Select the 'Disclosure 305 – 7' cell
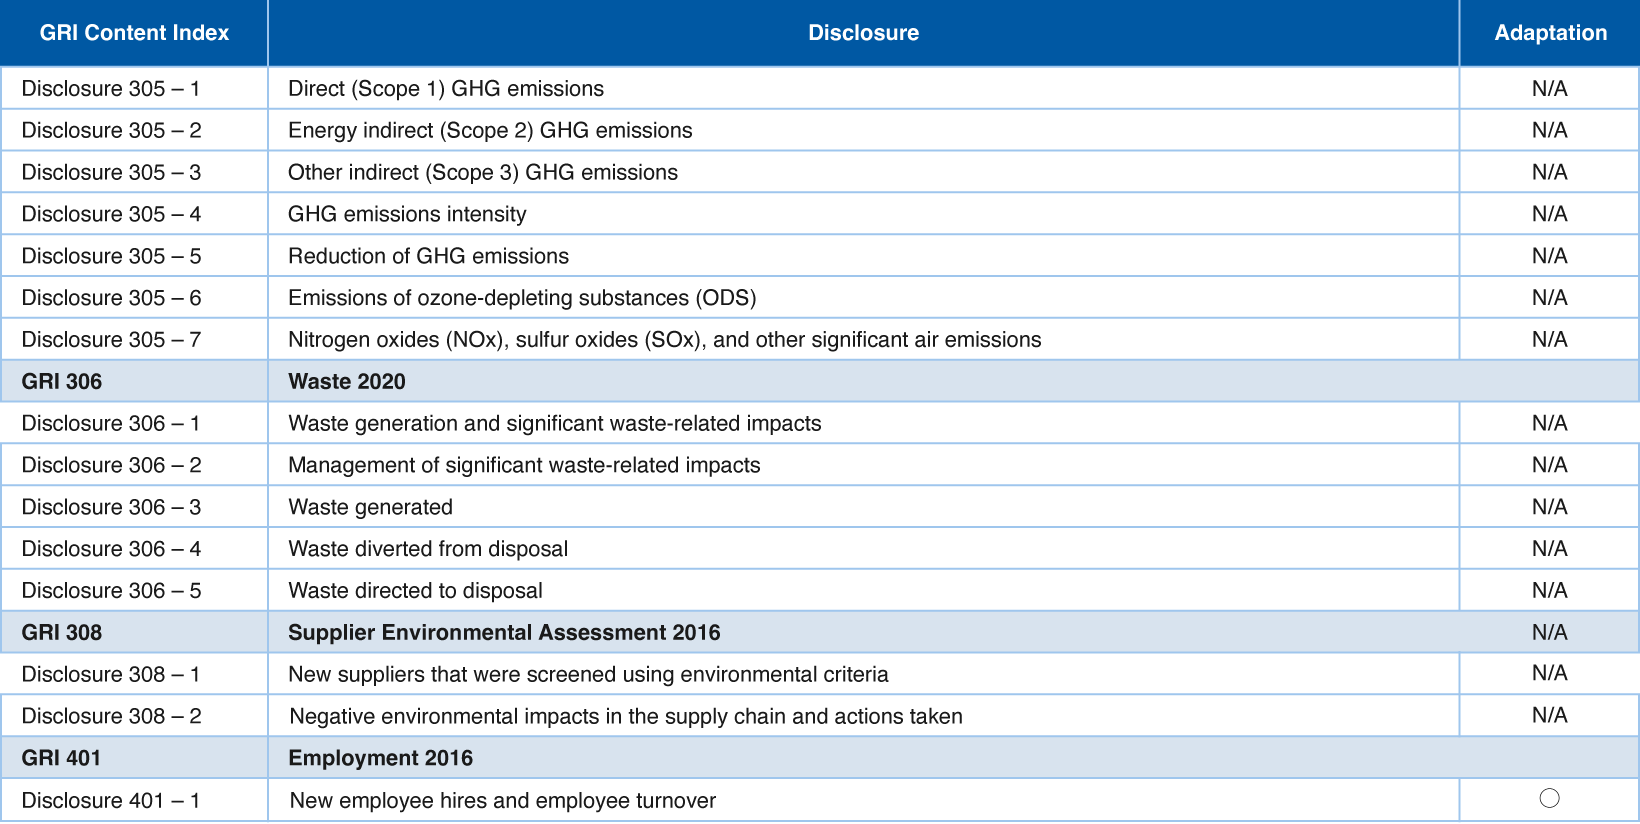 (x=134, y=340)
